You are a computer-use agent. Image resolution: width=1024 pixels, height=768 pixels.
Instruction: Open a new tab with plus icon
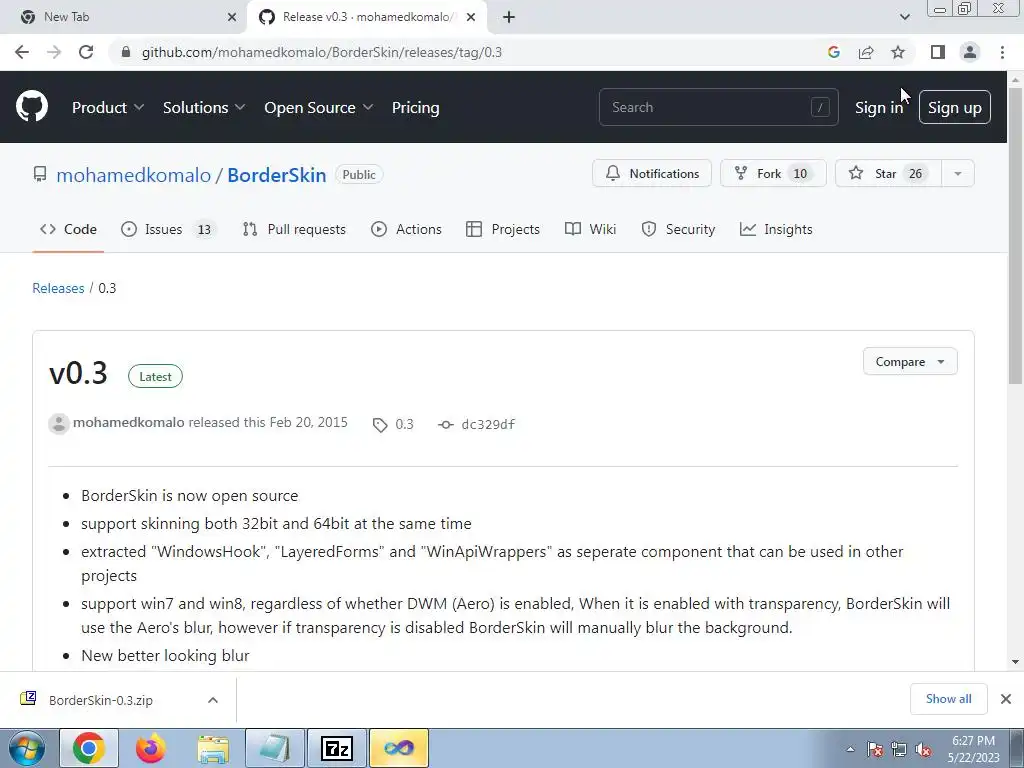pos(509,17)
